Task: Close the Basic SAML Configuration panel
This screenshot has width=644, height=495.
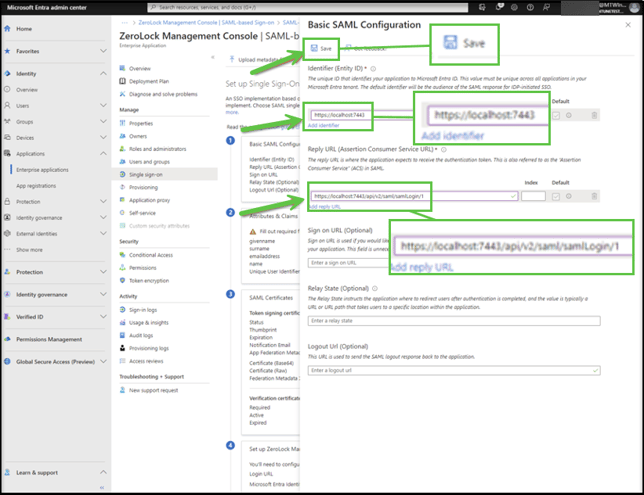Action: point(628,25)
